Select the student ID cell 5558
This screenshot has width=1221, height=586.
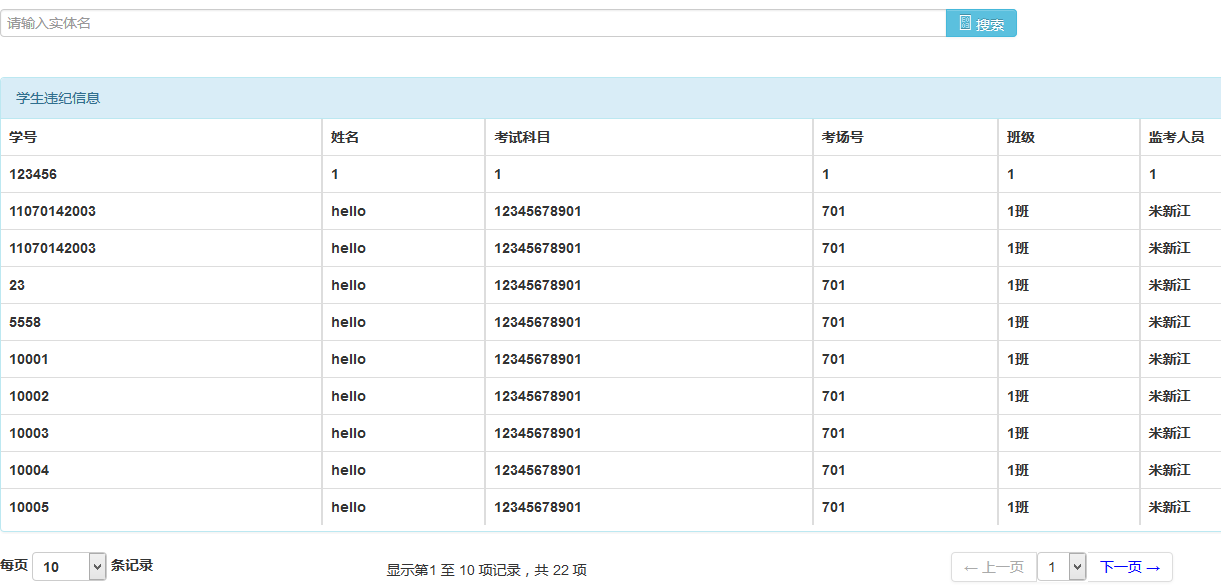[x=25, y=322]
